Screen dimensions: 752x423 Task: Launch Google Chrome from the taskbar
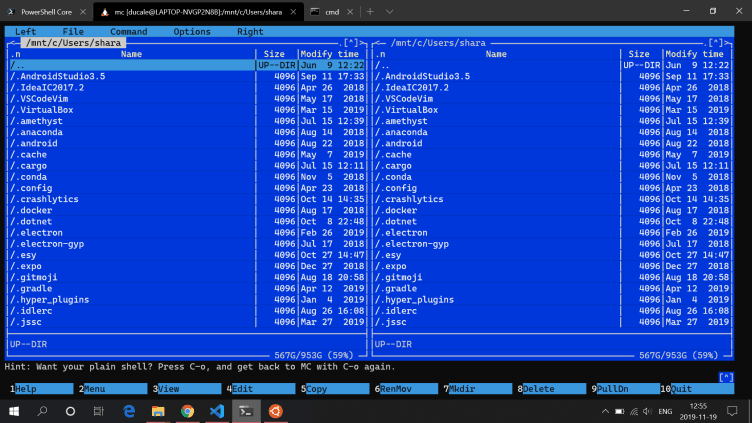(x=187, y=411)
